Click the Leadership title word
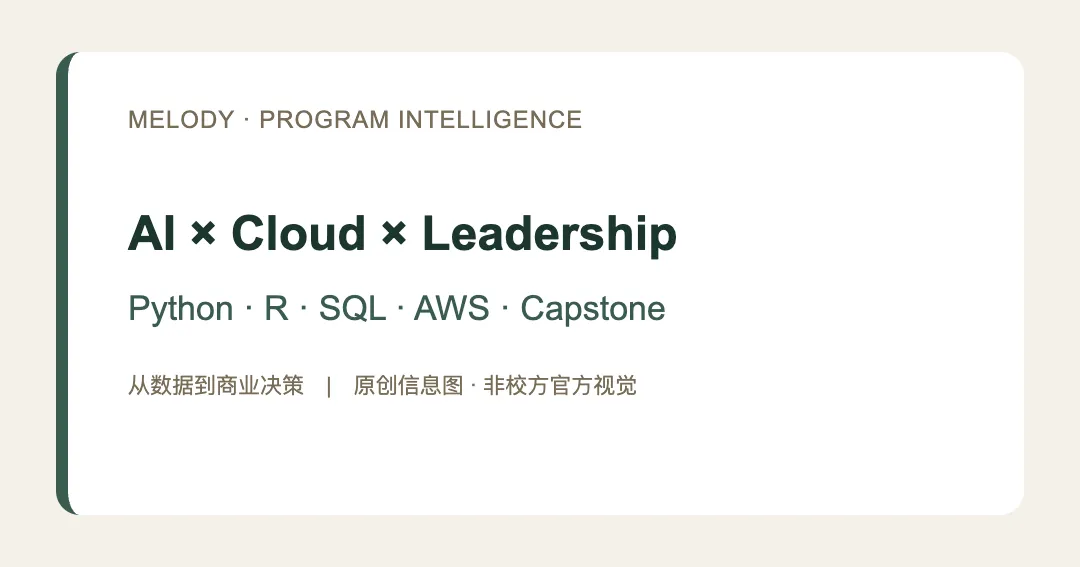The height and width of the screenshot is (567, 1080). (x=550, y=235)
